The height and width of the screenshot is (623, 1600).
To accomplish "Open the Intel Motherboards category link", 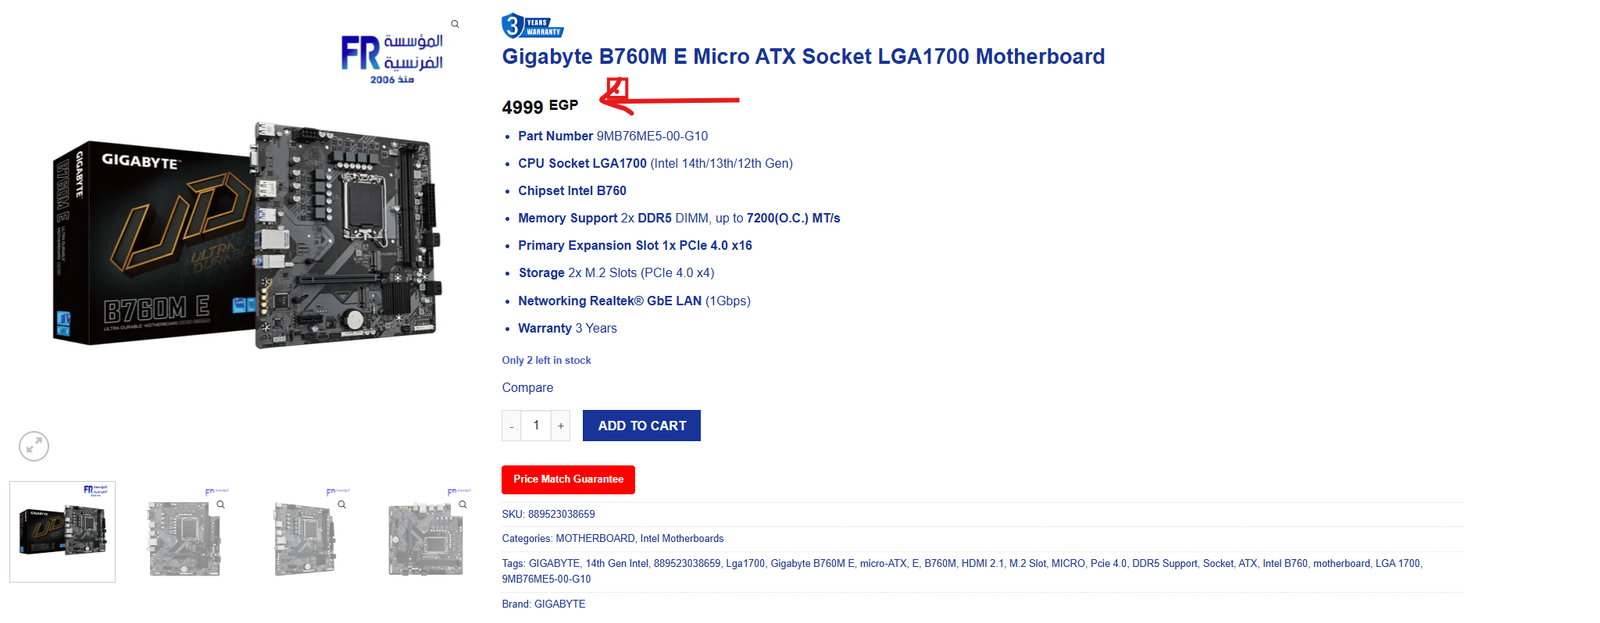I will click(682, 539).
